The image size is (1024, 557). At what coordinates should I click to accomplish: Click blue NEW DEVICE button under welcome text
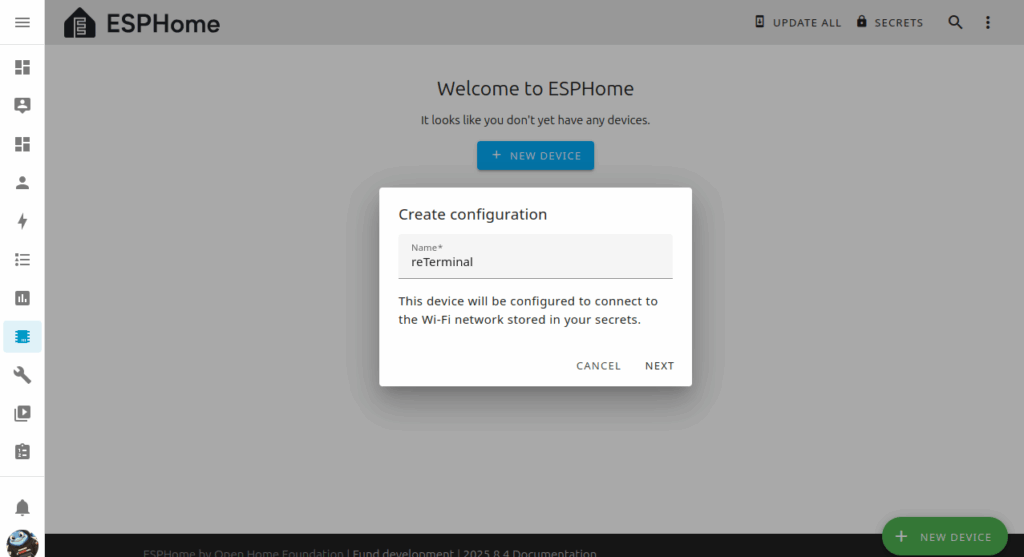point(536,155)
